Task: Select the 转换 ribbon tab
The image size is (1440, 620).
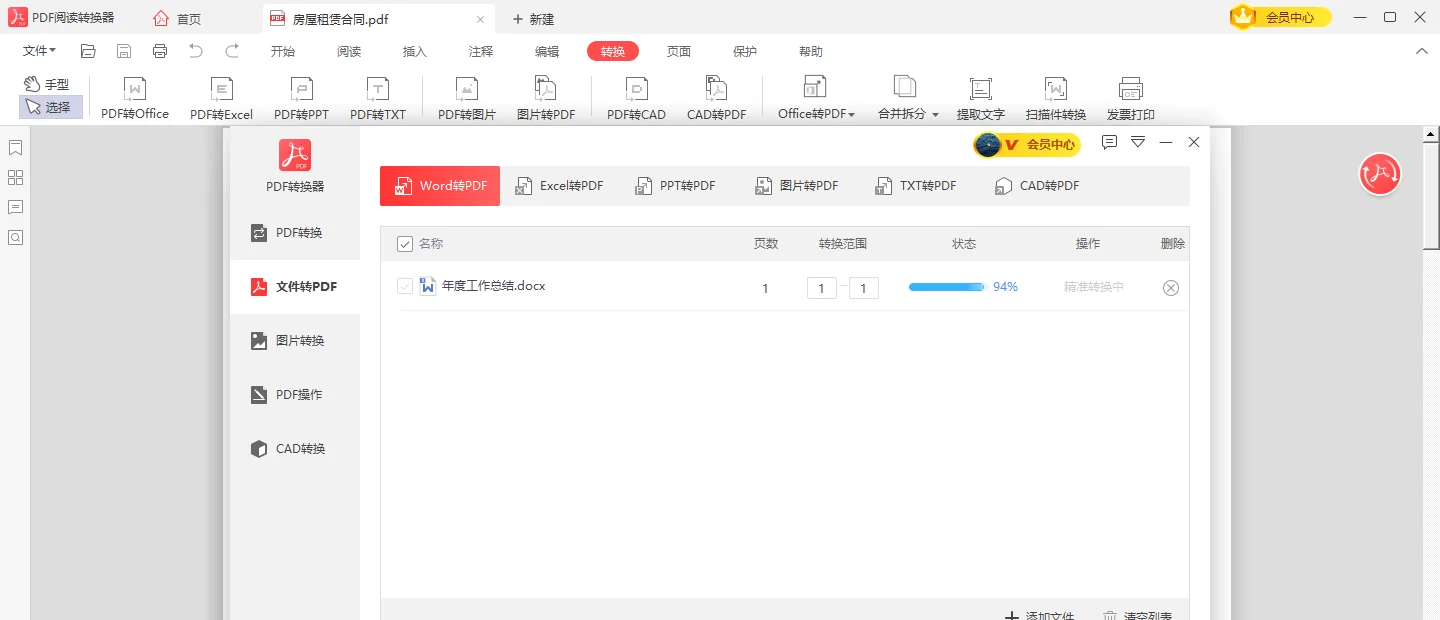Action: tap(613, 52)
